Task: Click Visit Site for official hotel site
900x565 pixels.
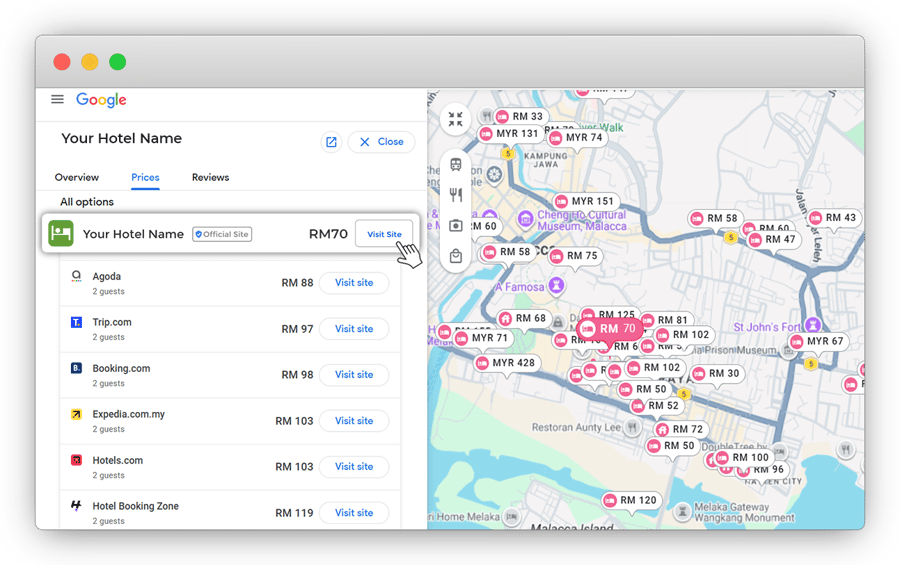Action: coord(384,234)
